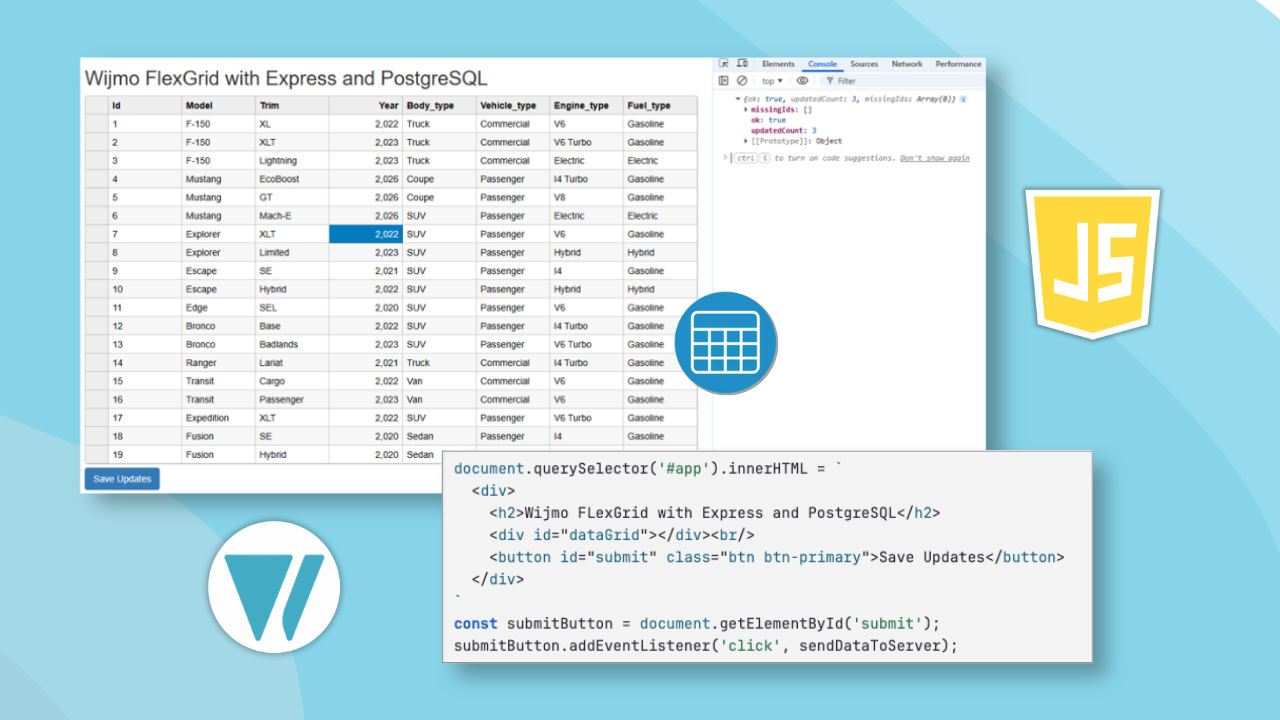The width and height of the screenshot is (1280, 720).
Task: Click the live expression eye icon
Action: click(x=802, y=81)
